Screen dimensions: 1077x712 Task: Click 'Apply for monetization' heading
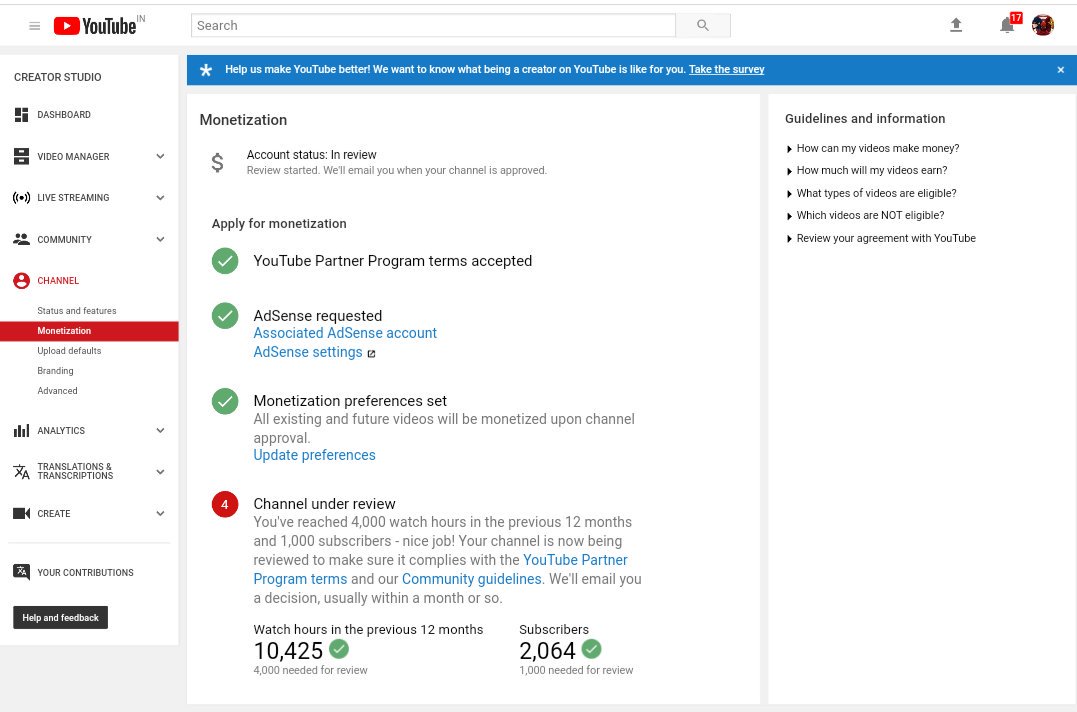279,224
